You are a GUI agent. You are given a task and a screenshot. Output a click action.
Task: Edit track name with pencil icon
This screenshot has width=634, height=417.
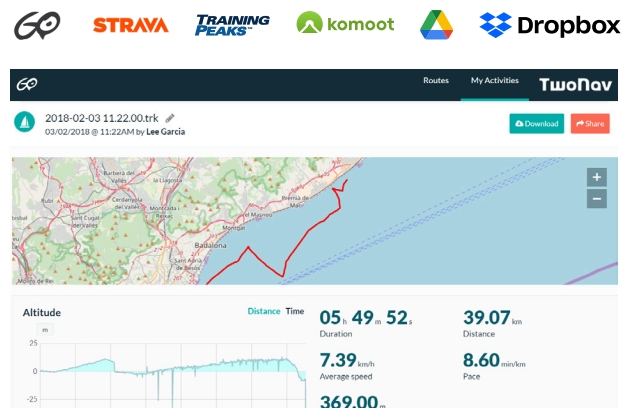(170, 118)
